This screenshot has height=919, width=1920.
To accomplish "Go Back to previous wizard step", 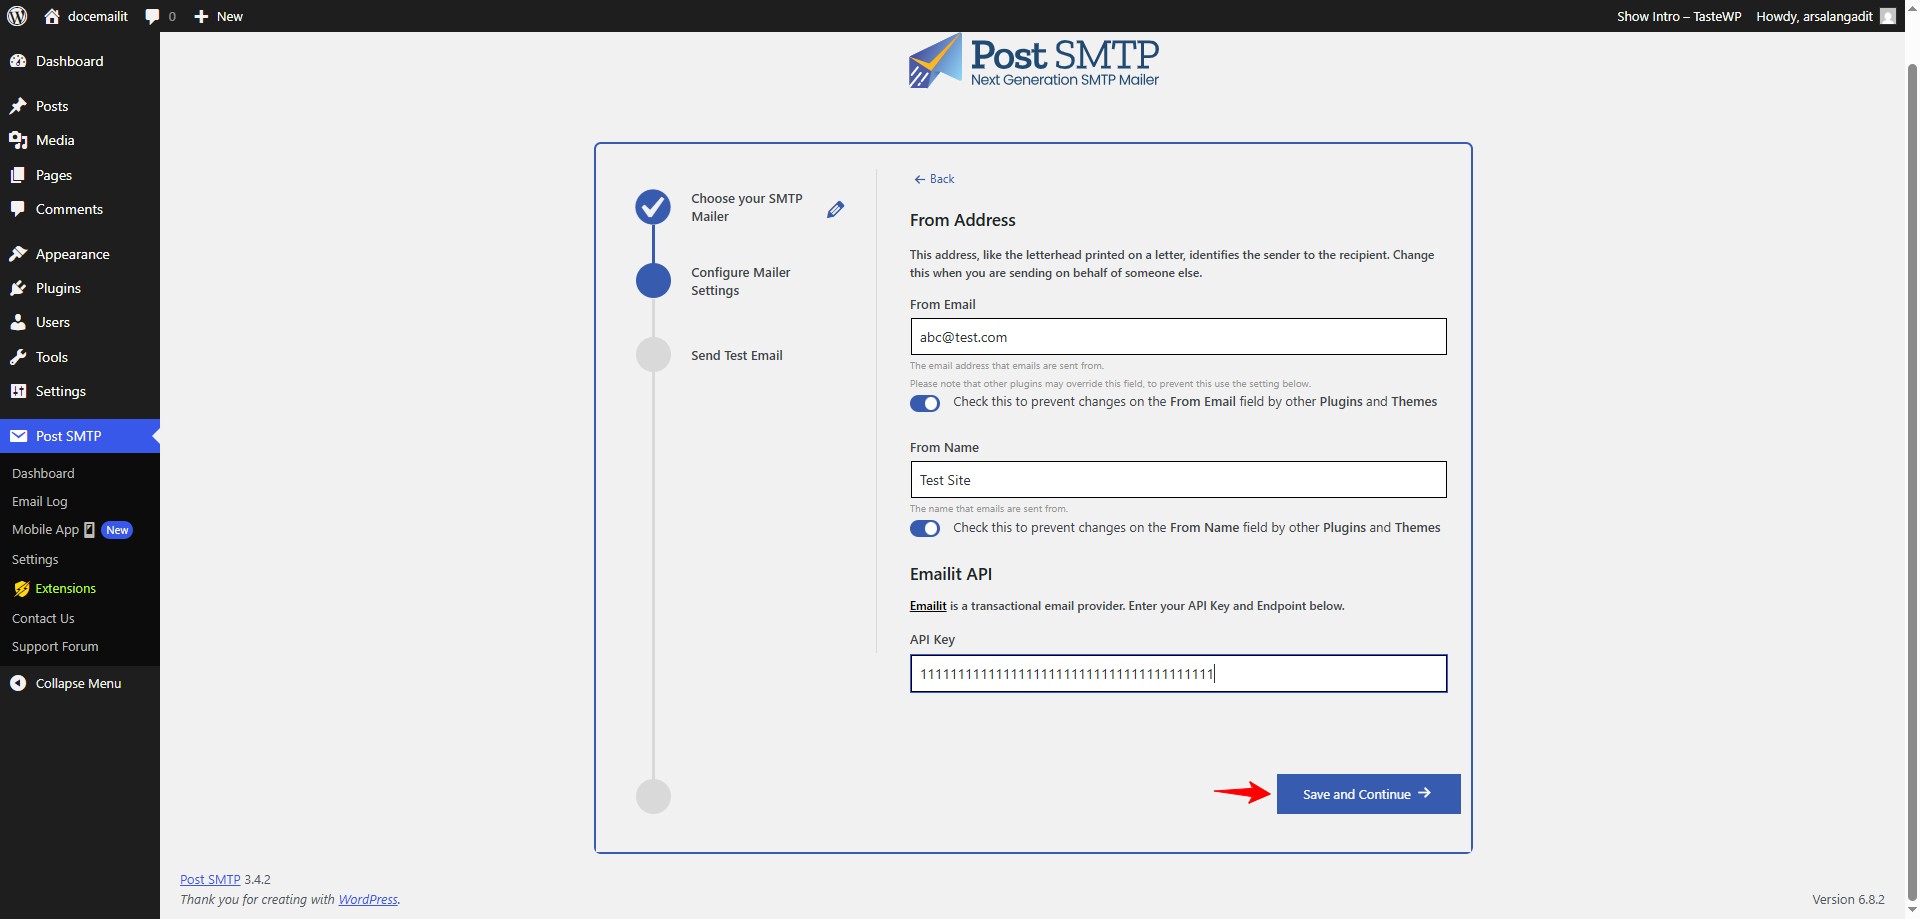I will [934, 179].
